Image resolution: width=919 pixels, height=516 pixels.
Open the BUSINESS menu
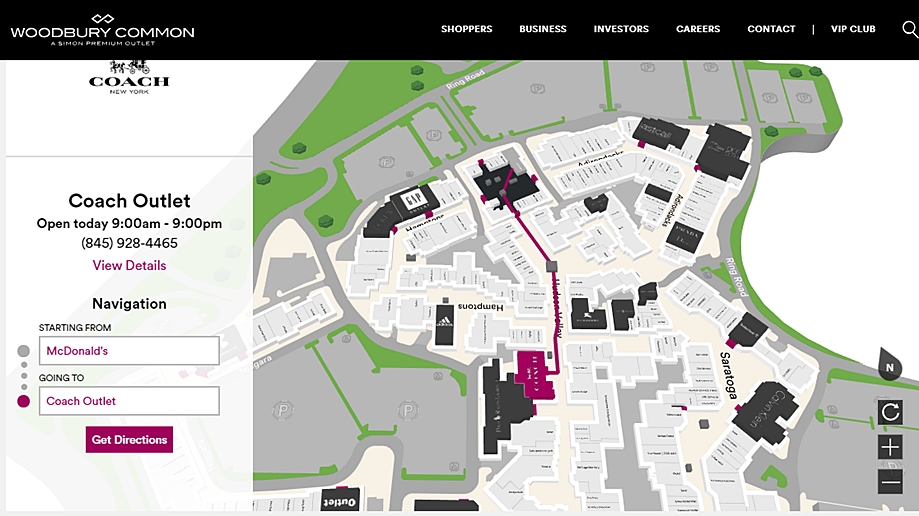(543, 29)
